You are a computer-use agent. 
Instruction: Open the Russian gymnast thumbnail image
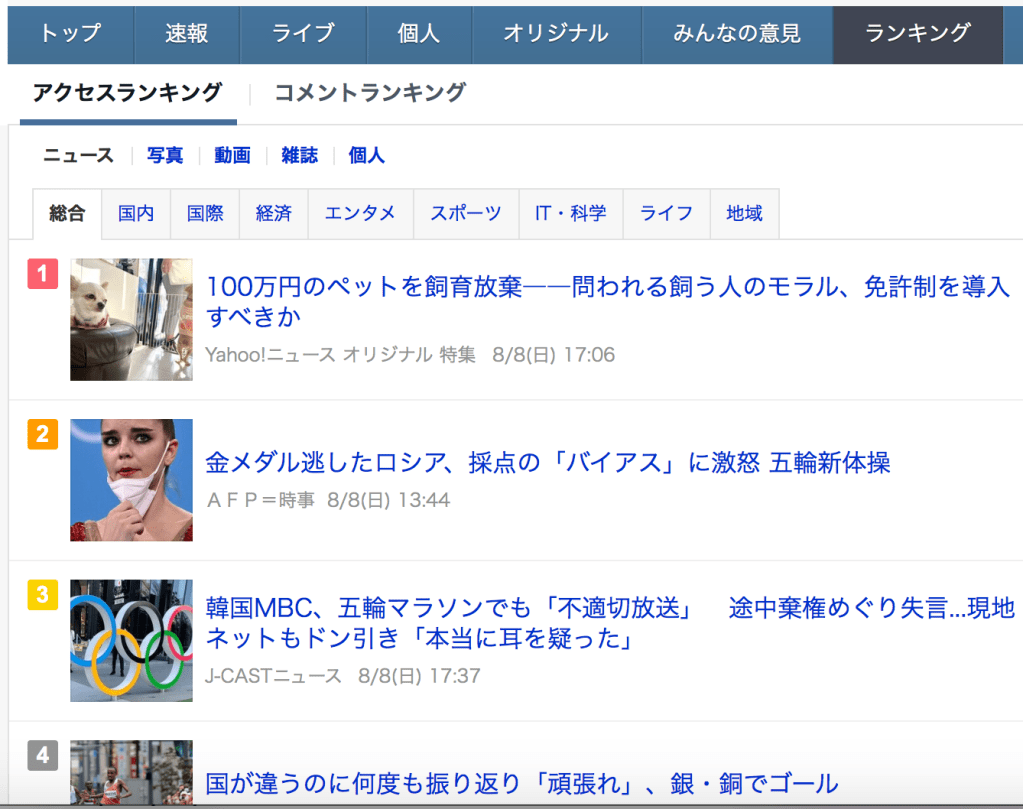[131, 480]
